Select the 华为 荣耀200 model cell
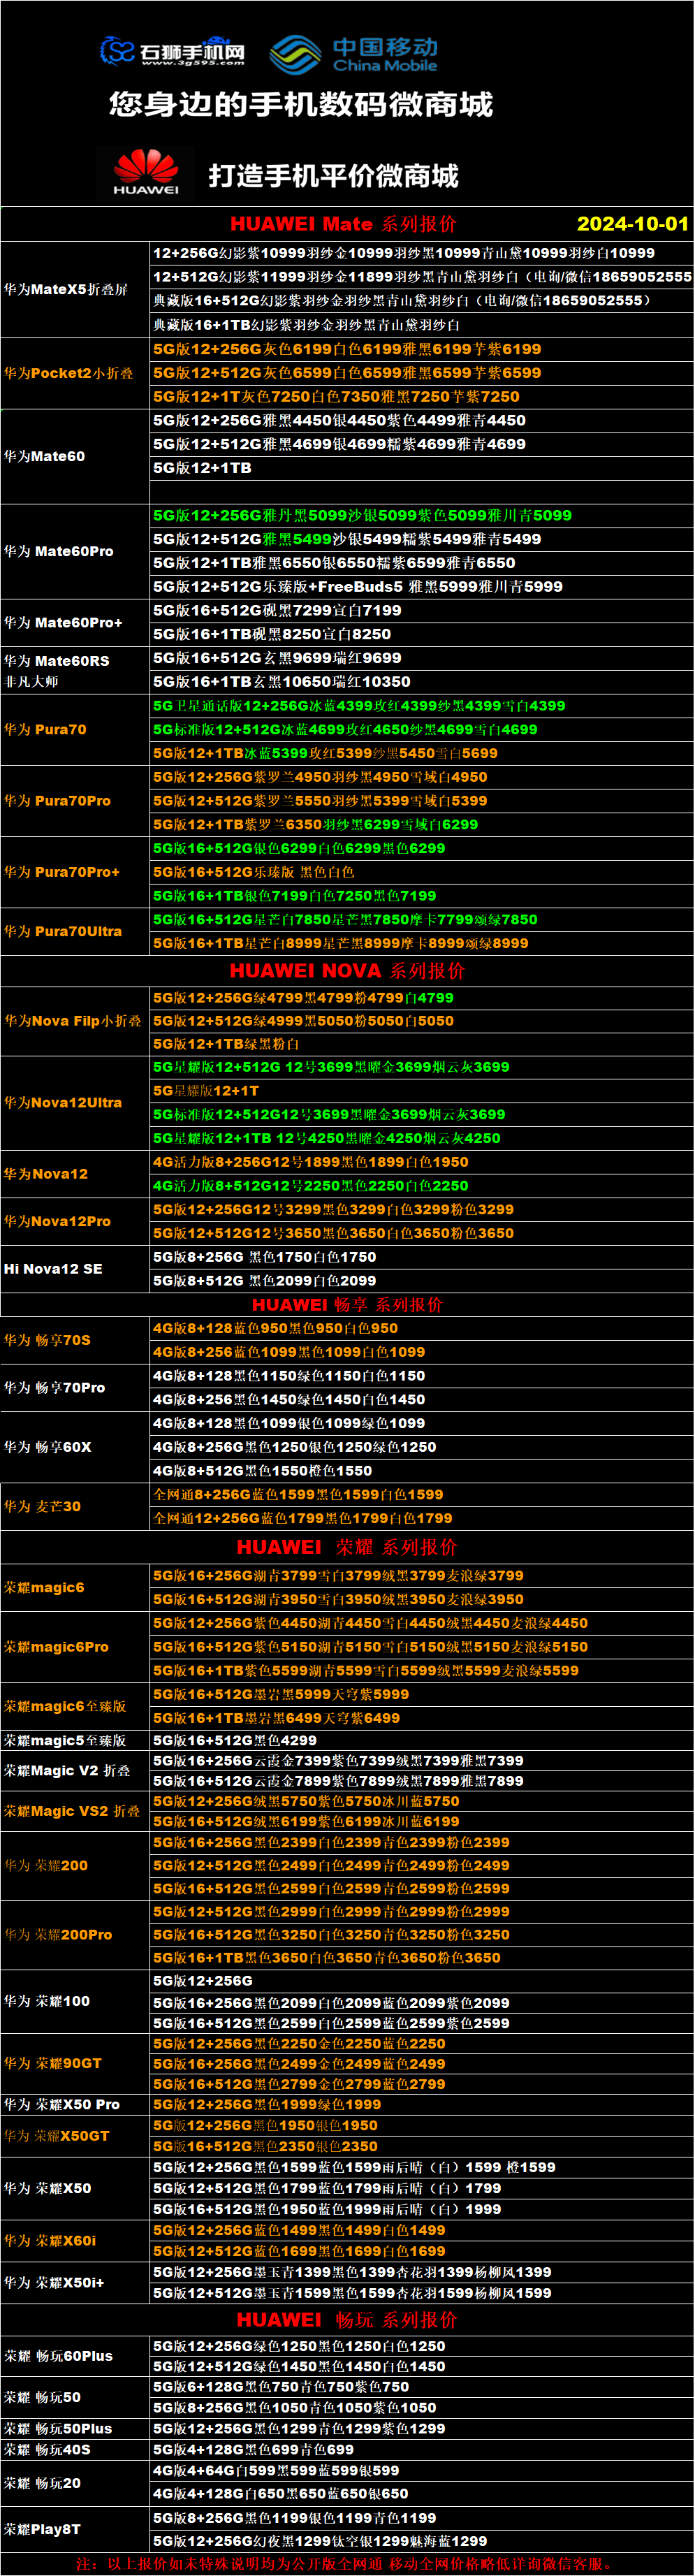The height and width of the screenshot is (2576, 695). click(75, 1866)
